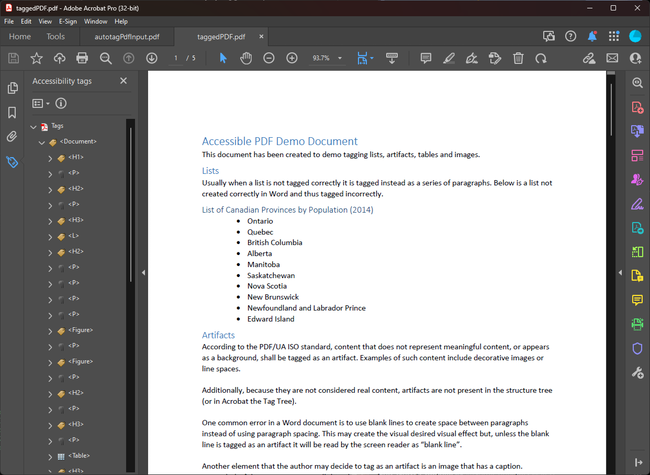The height and width of the screenshot is (475, 650).
Task: Zoom out with the minus button
Action: point(269,58)
